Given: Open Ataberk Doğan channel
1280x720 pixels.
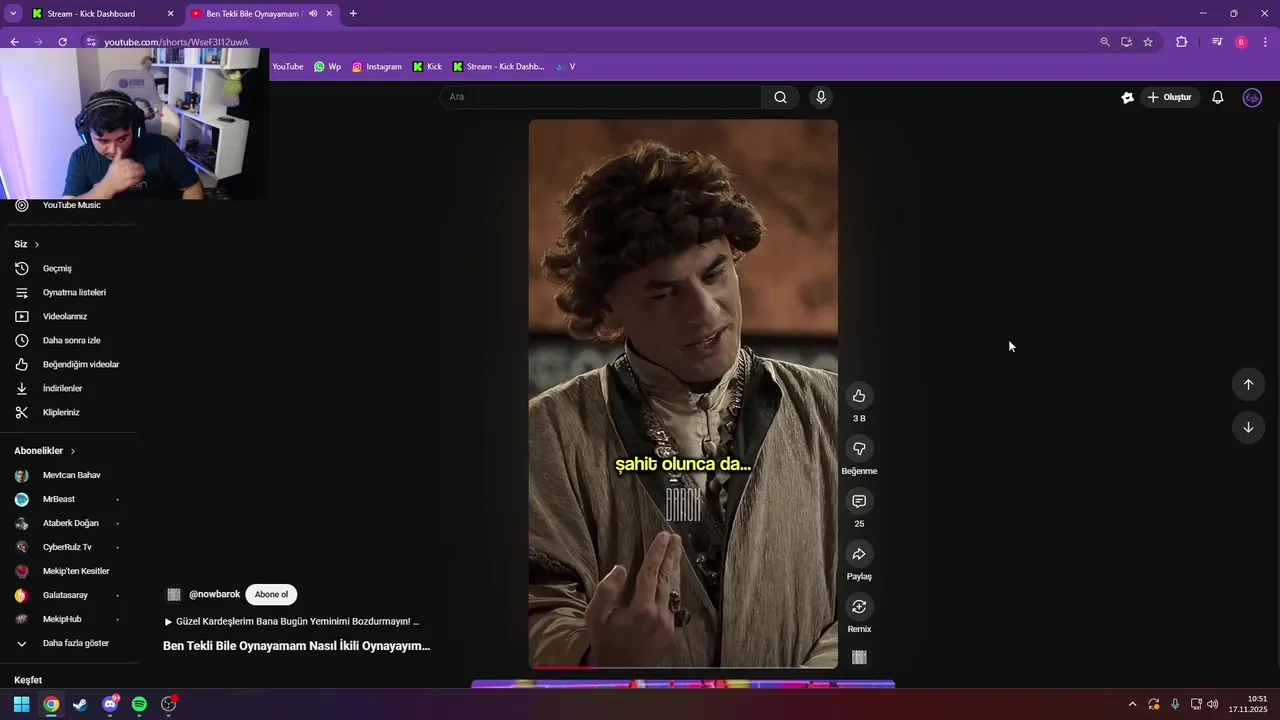Looking at the screenshot, I should click(x=68, y=523).
